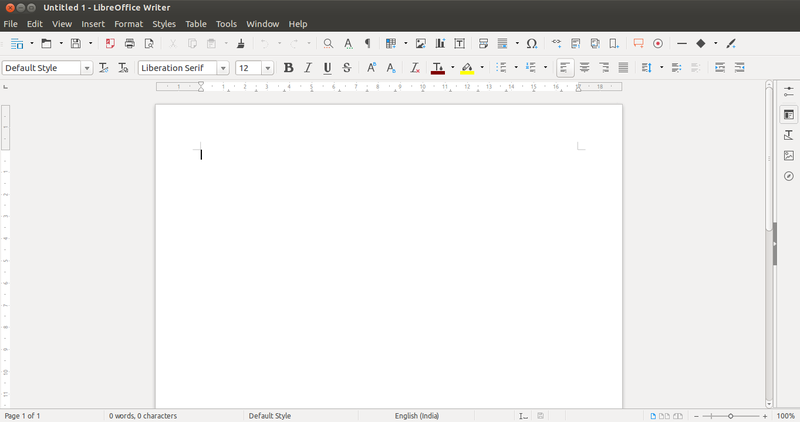Open font color dropdown arrow

click(x=453, y=68)
